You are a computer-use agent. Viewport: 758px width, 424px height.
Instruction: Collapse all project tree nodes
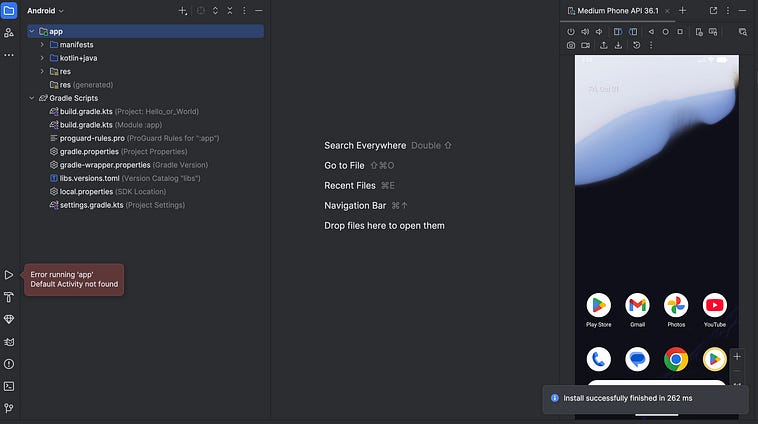click(x=230, y=11)
